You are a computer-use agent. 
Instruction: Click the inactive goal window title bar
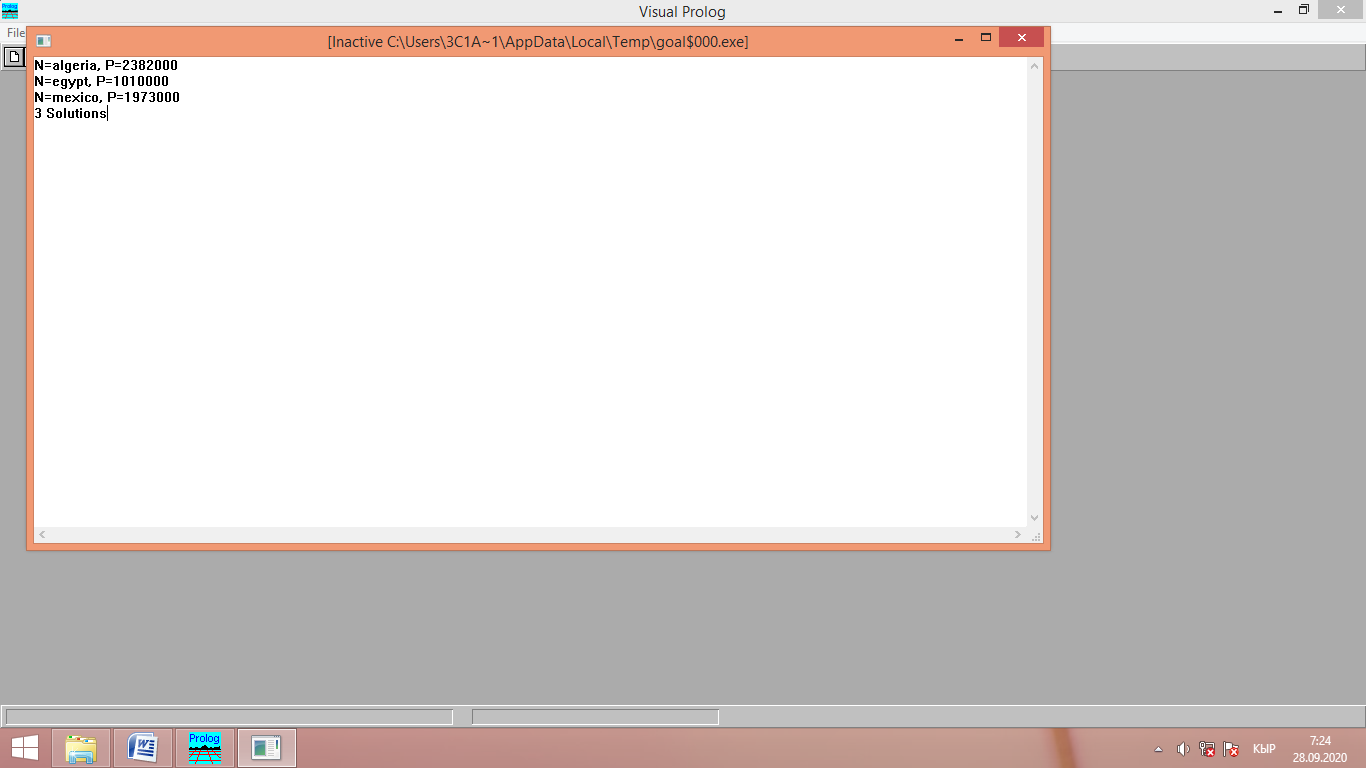(x=538, y=41)
